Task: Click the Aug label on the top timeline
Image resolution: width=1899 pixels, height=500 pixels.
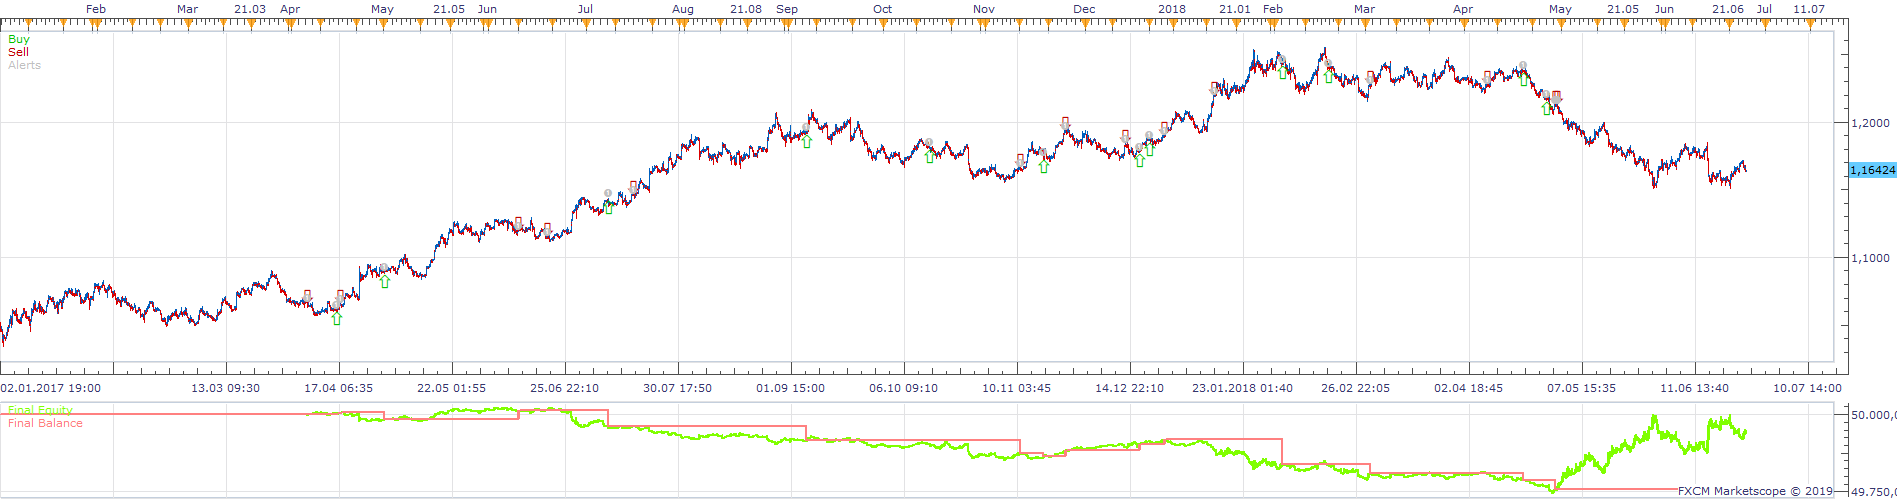Action: point(683,9)
